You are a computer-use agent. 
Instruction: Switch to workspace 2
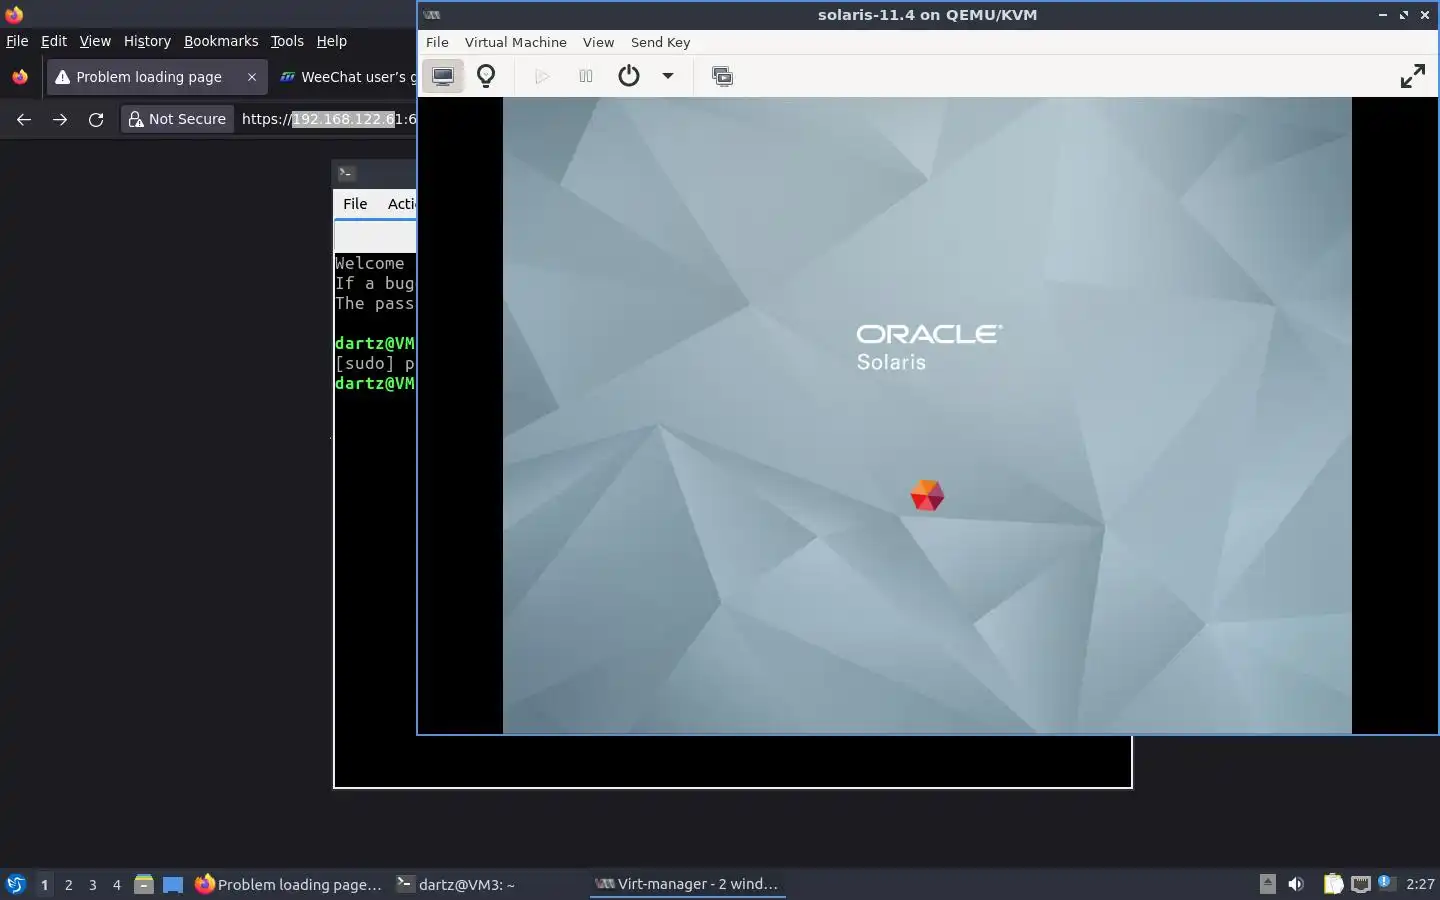coord(68,884)
